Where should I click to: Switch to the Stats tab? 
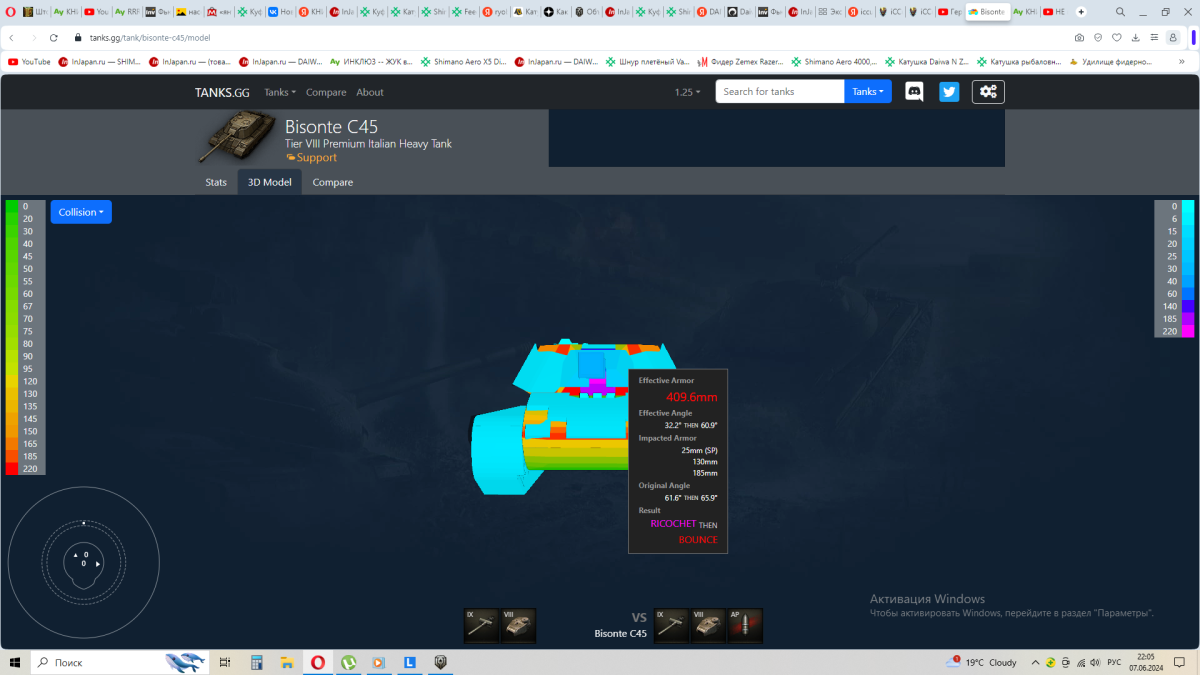[x=216, y=182]
